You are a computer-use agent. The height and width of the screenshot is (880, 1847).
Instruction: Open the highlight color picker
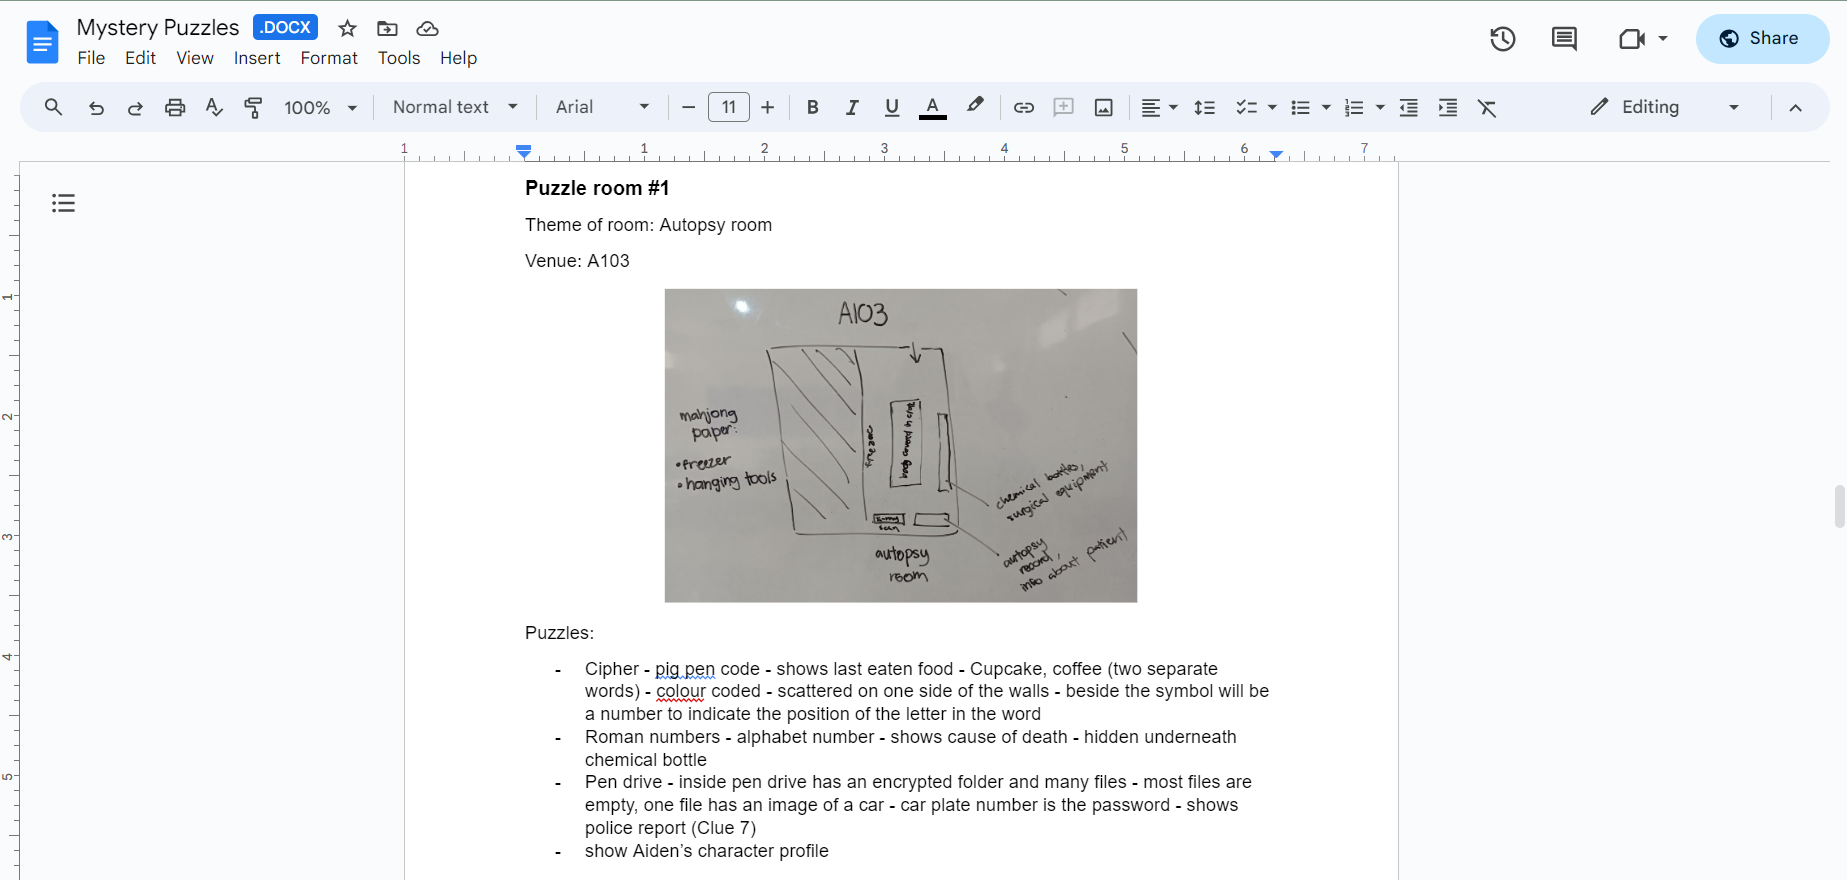click(975, 106)
